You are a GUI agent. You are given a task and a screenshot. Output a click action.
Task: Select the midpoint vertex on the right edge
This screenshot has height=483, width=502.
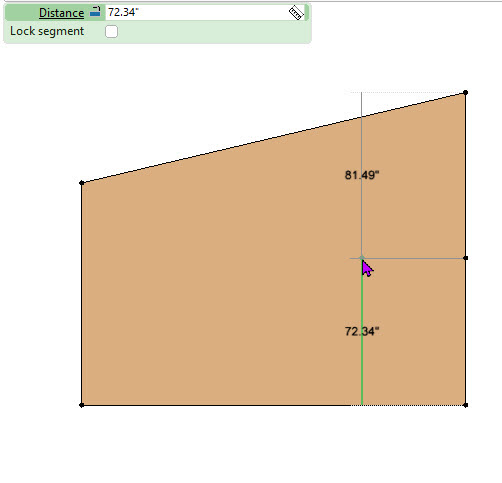[x=466, y=258]
